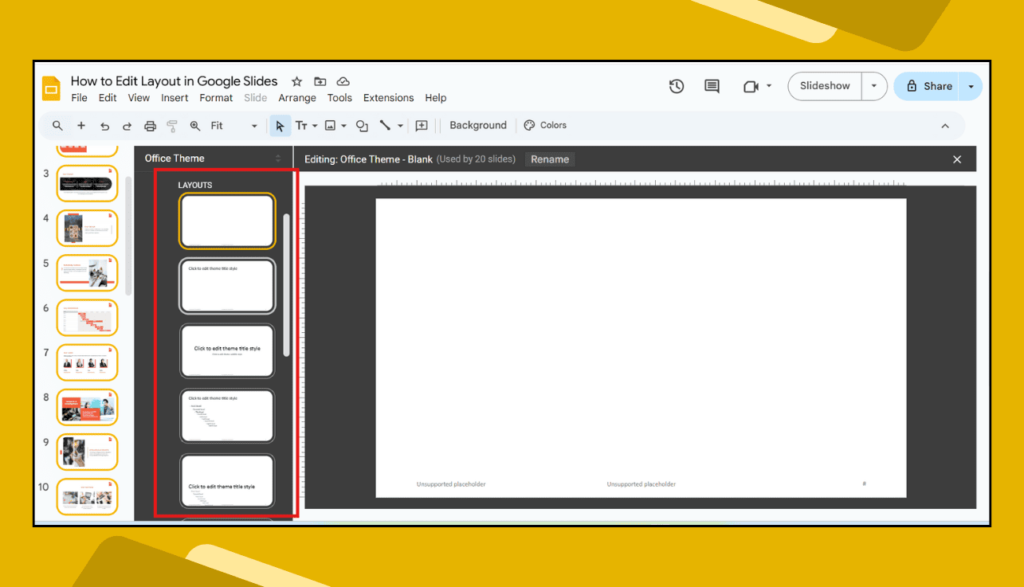Image resolution: width=1024 pixels, height=587 pixels.
Task: Choose the shape tool icon
Action: [x=362, y=126]
